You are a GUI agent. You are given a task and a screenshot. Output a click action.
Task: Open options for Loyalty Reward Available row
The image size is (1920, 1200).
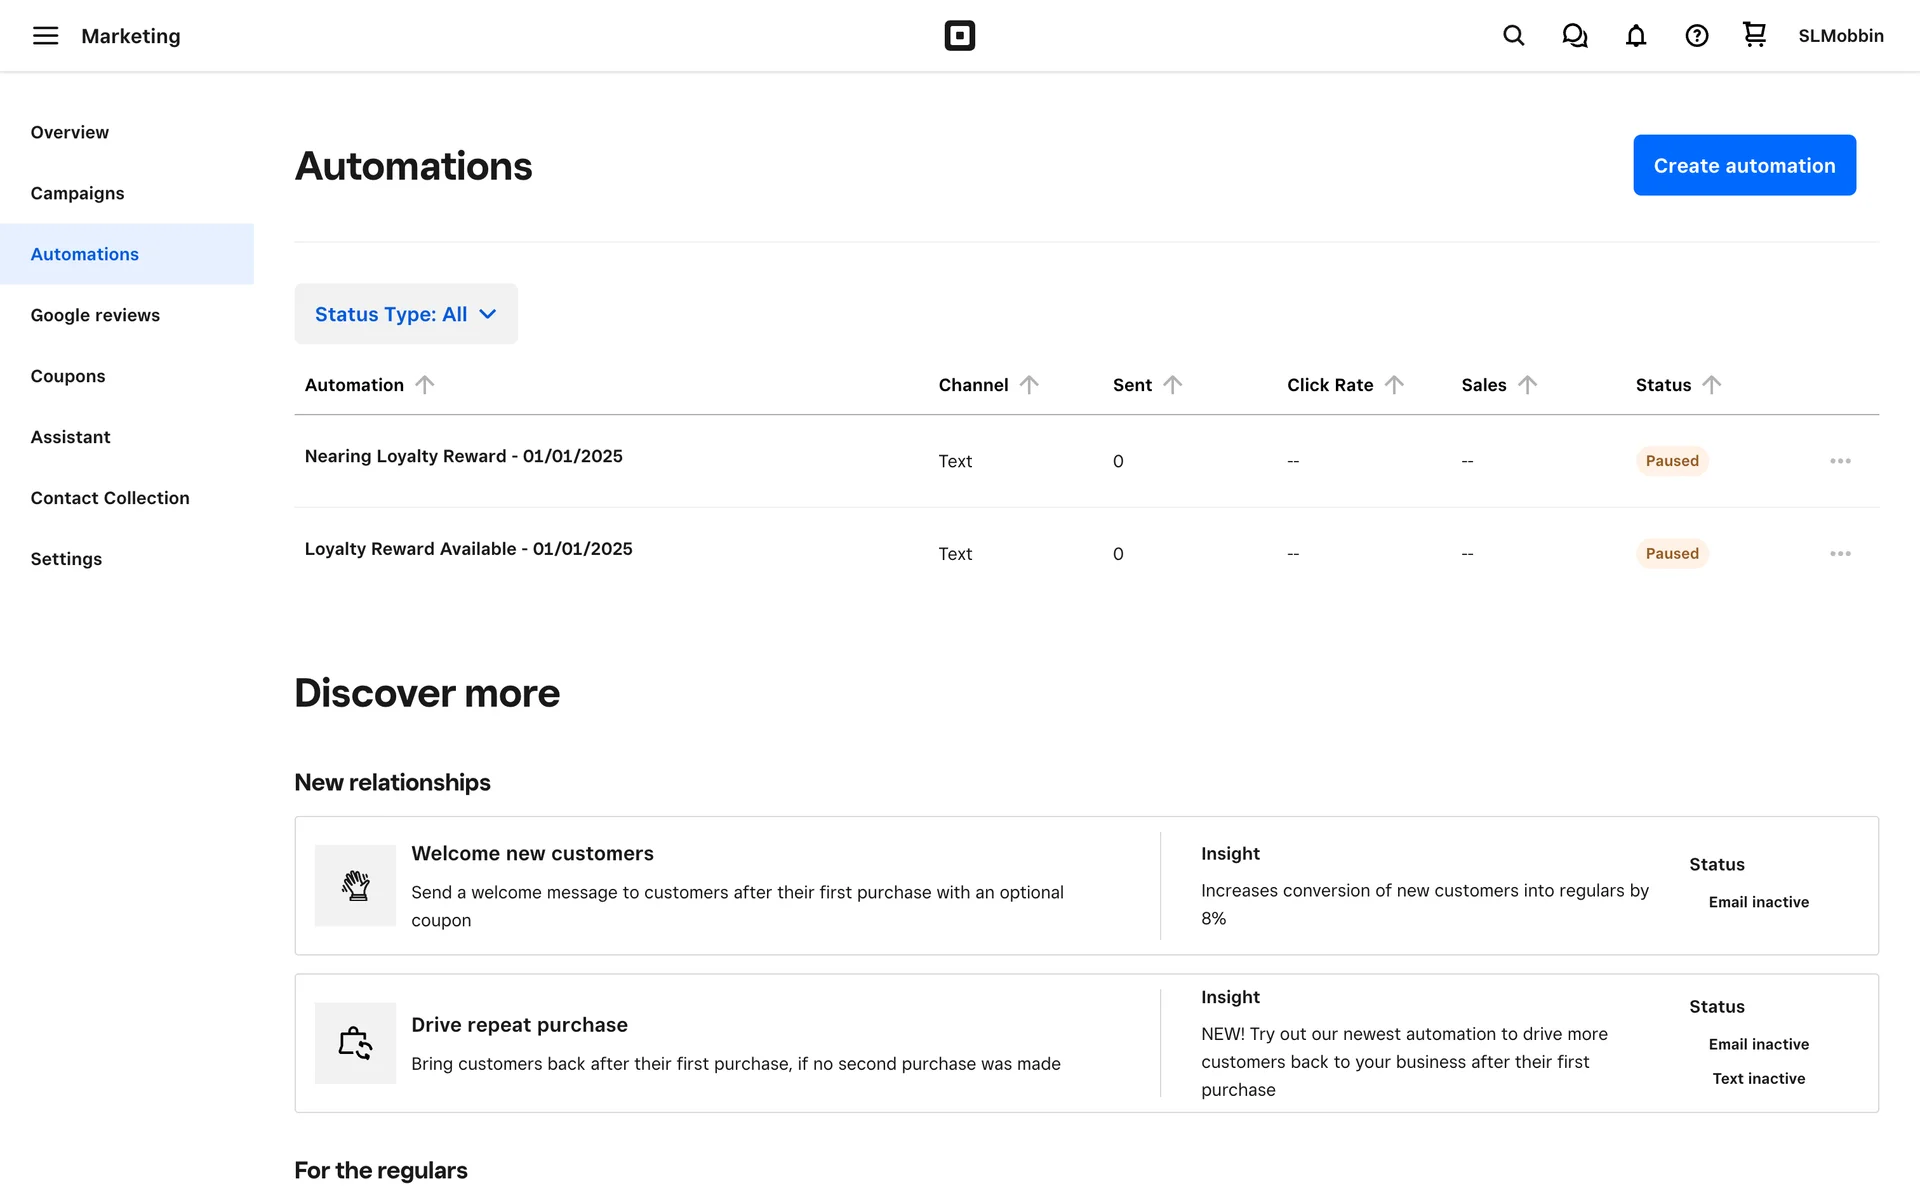point(1840,554)
